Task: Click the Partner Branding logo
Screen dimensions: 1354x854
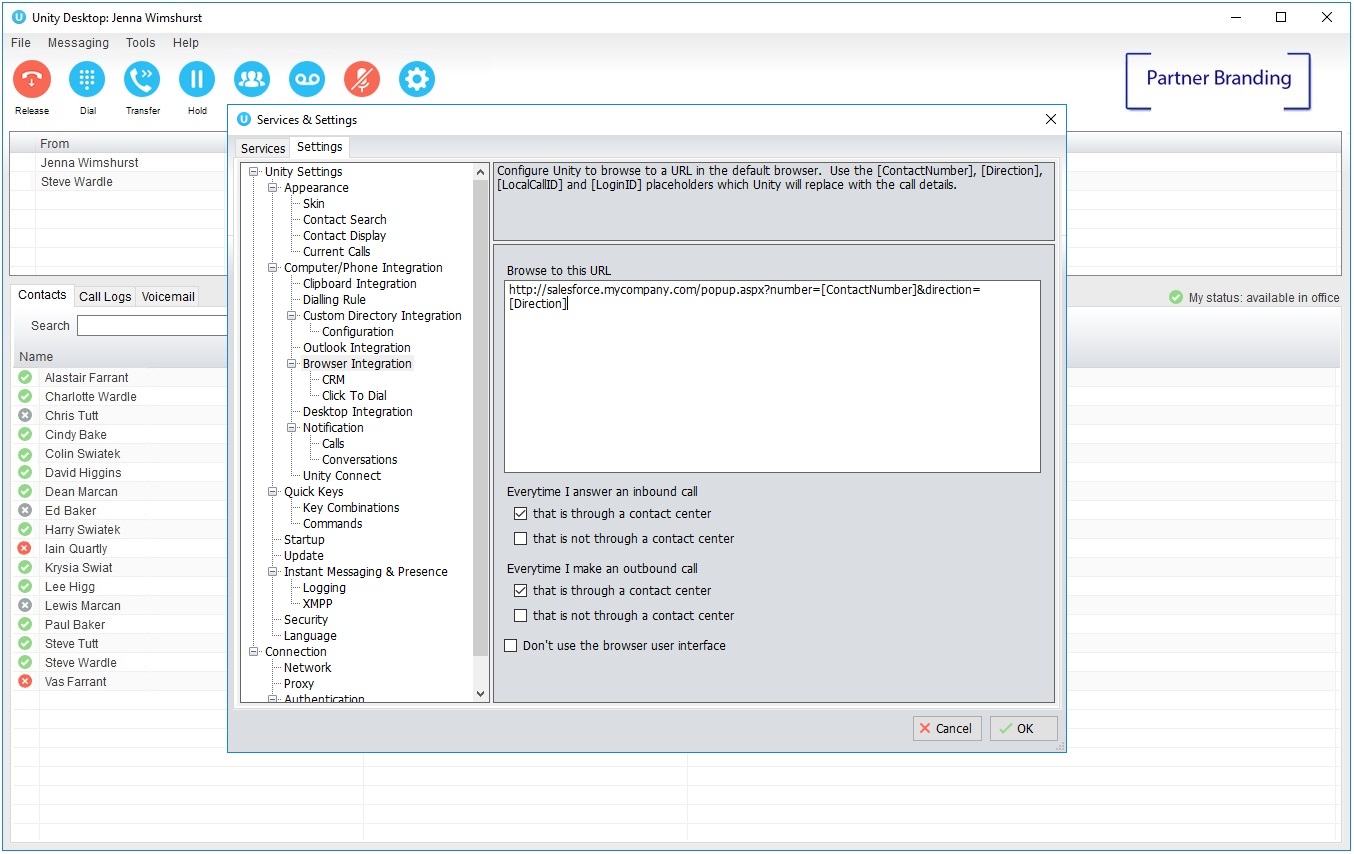Action: [1218, 80]
